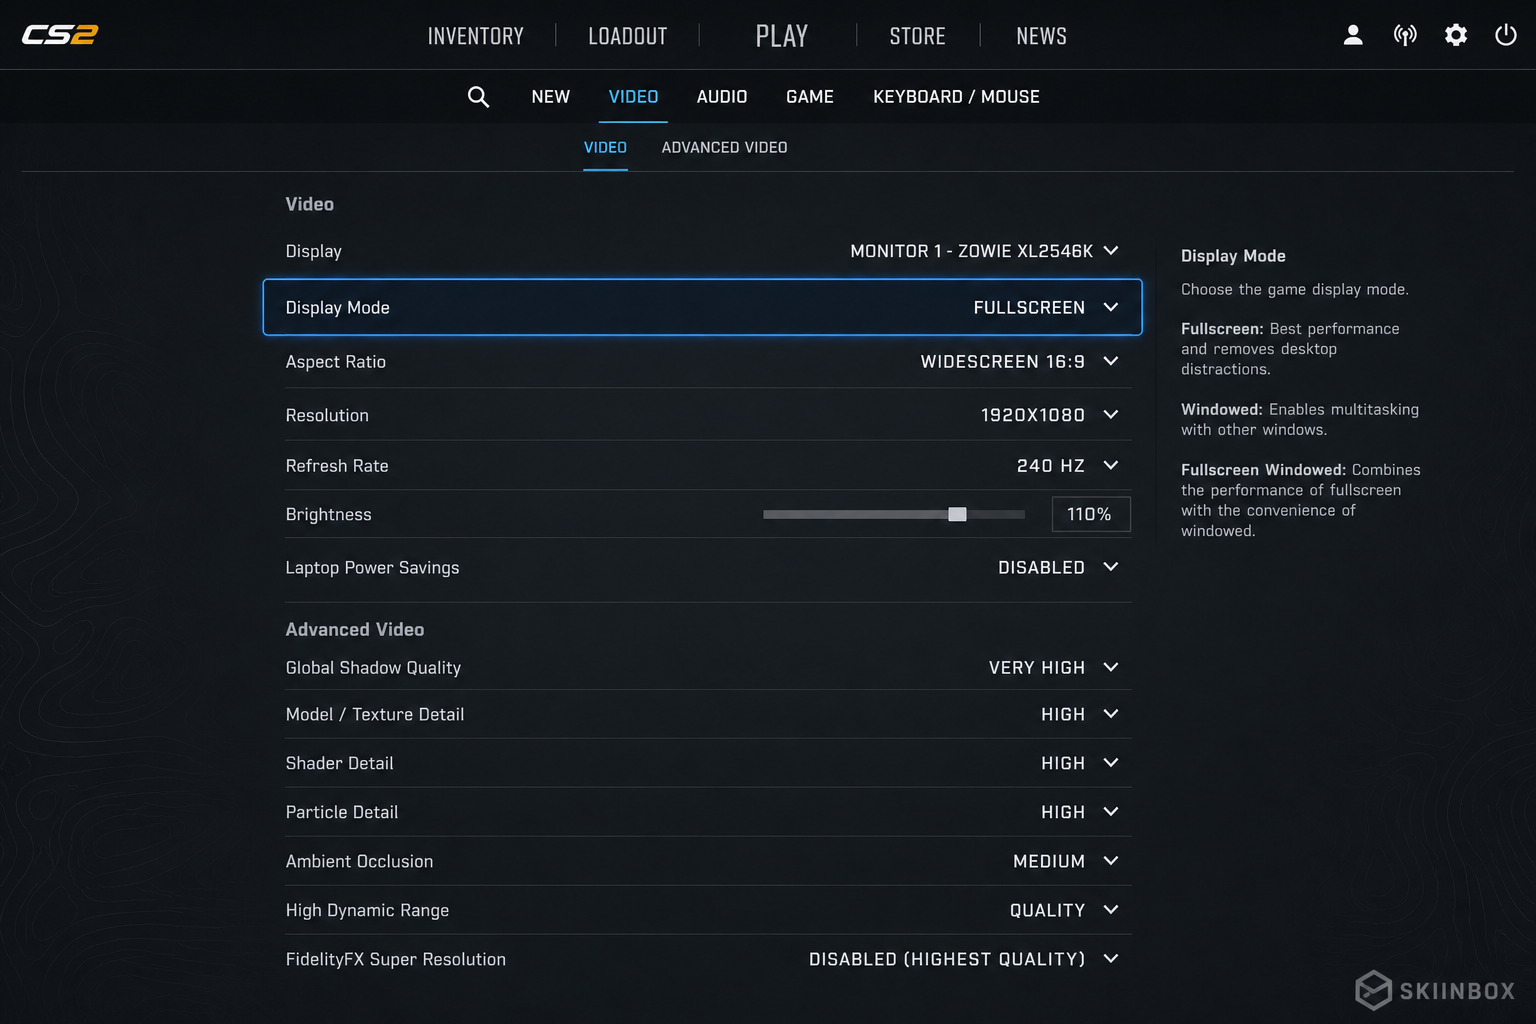Image resolution: width=1536 pixels, height=1024 pixels.
Task: Select the top Video settings tab
Action: pos(634,96)
